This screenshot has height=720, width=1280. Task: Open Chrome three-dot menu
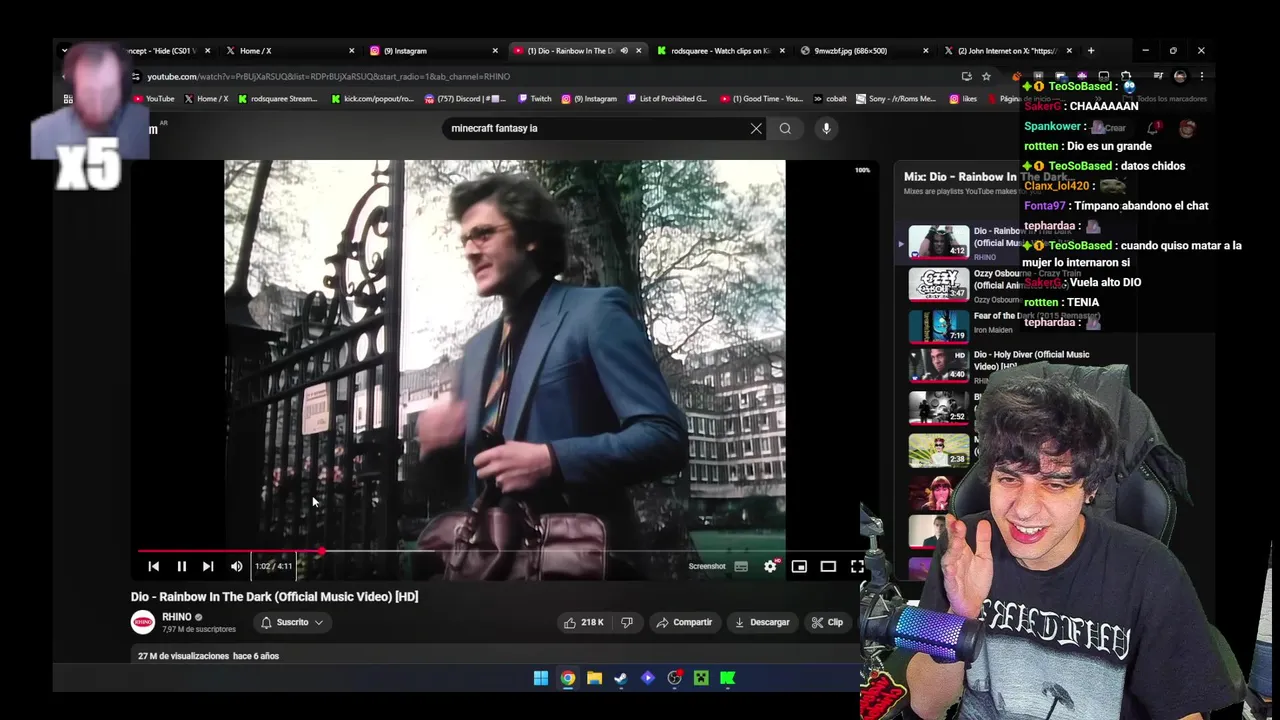[1201, 76]
